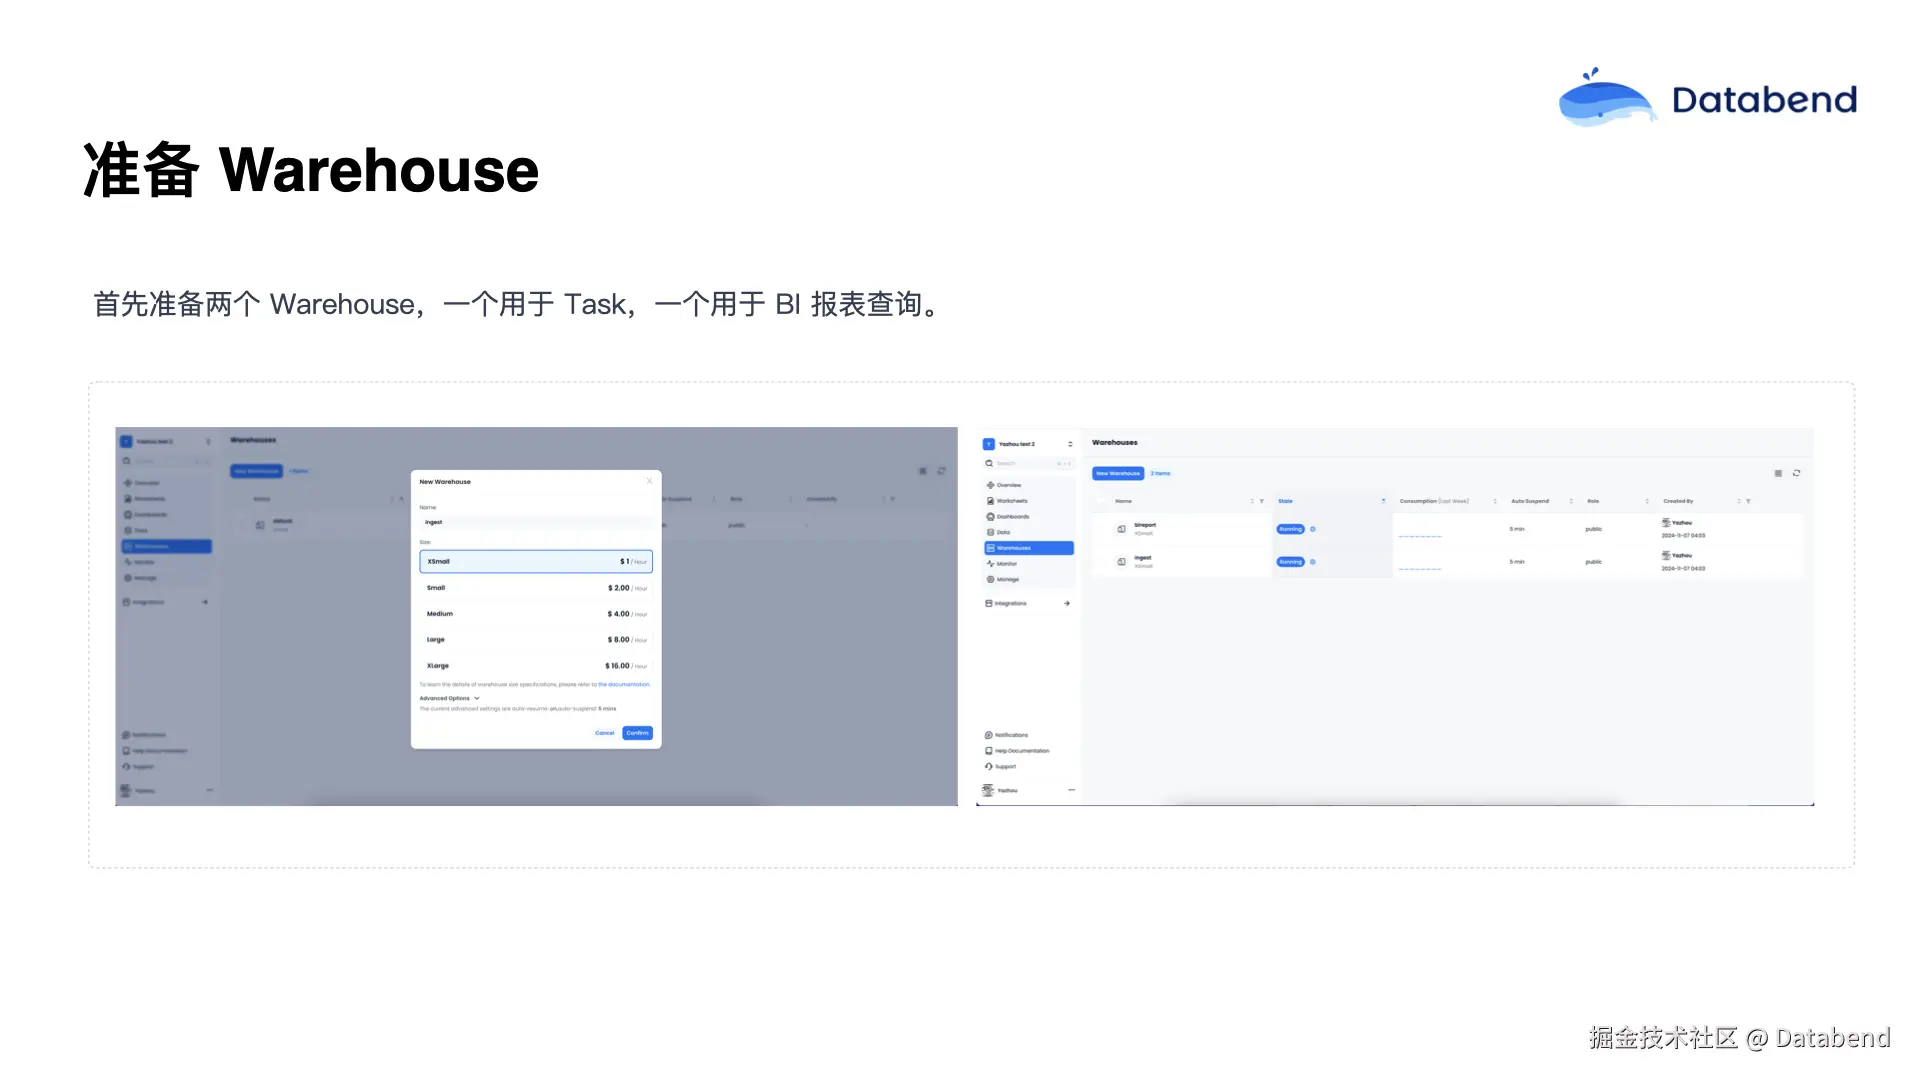Expand the Integrations arrow in sidebar
Image resolution: width=1920 pixels, height=1080 pixels.
pyautogui.click(x=1067, y=603)
